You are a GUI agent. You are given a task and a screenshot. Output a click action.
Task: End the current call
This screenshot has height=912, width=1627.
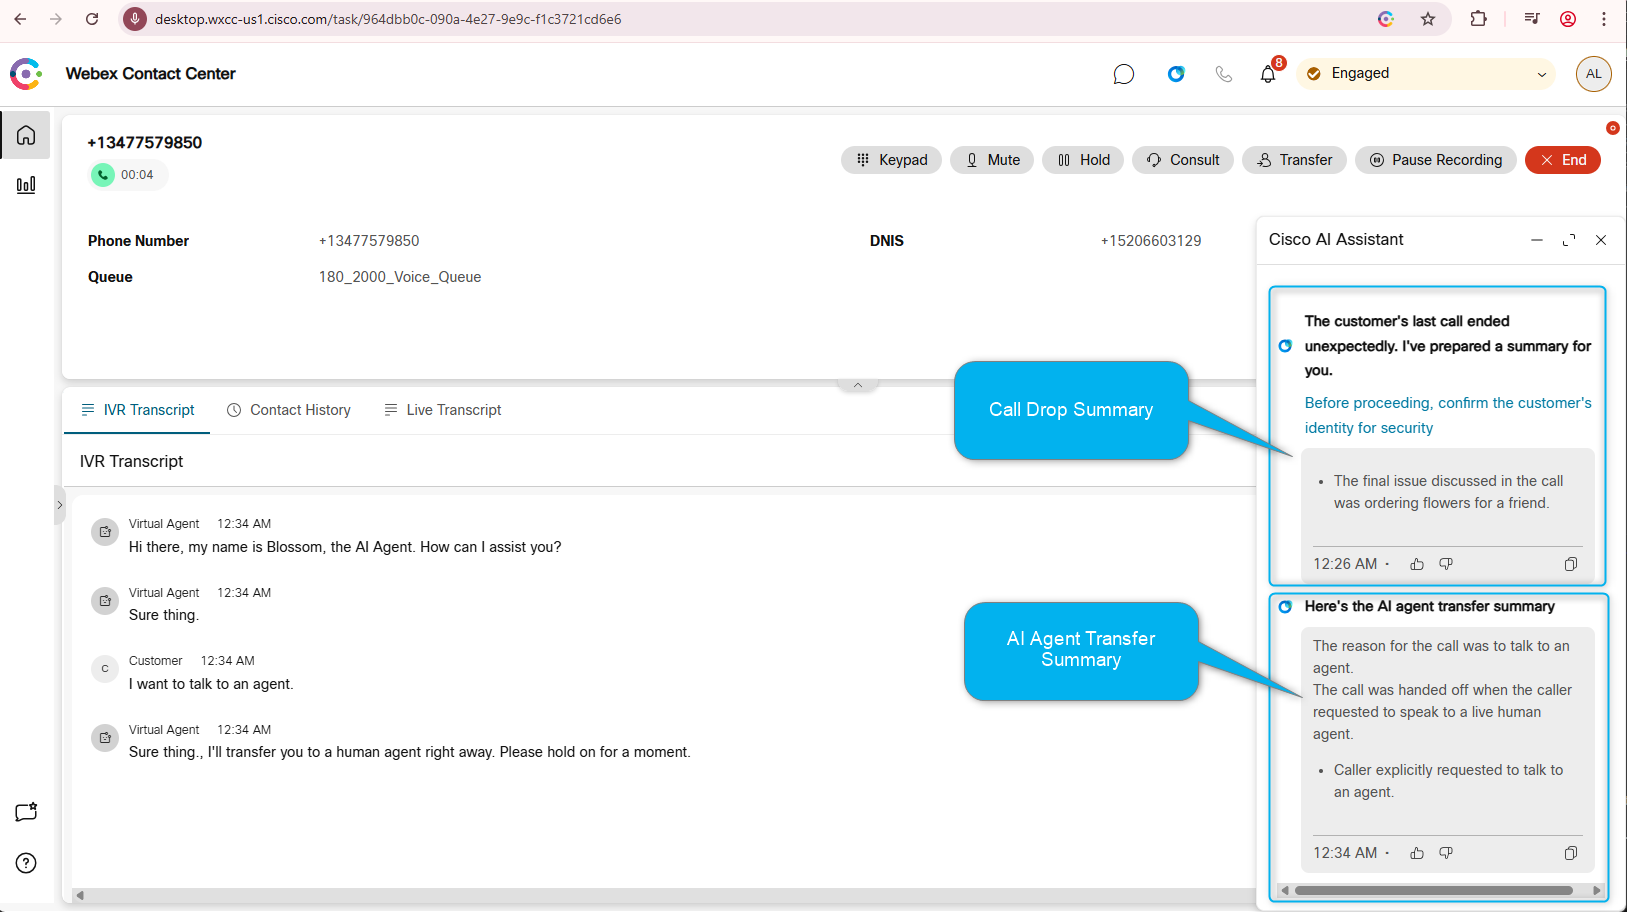(x=1562, y=160)
